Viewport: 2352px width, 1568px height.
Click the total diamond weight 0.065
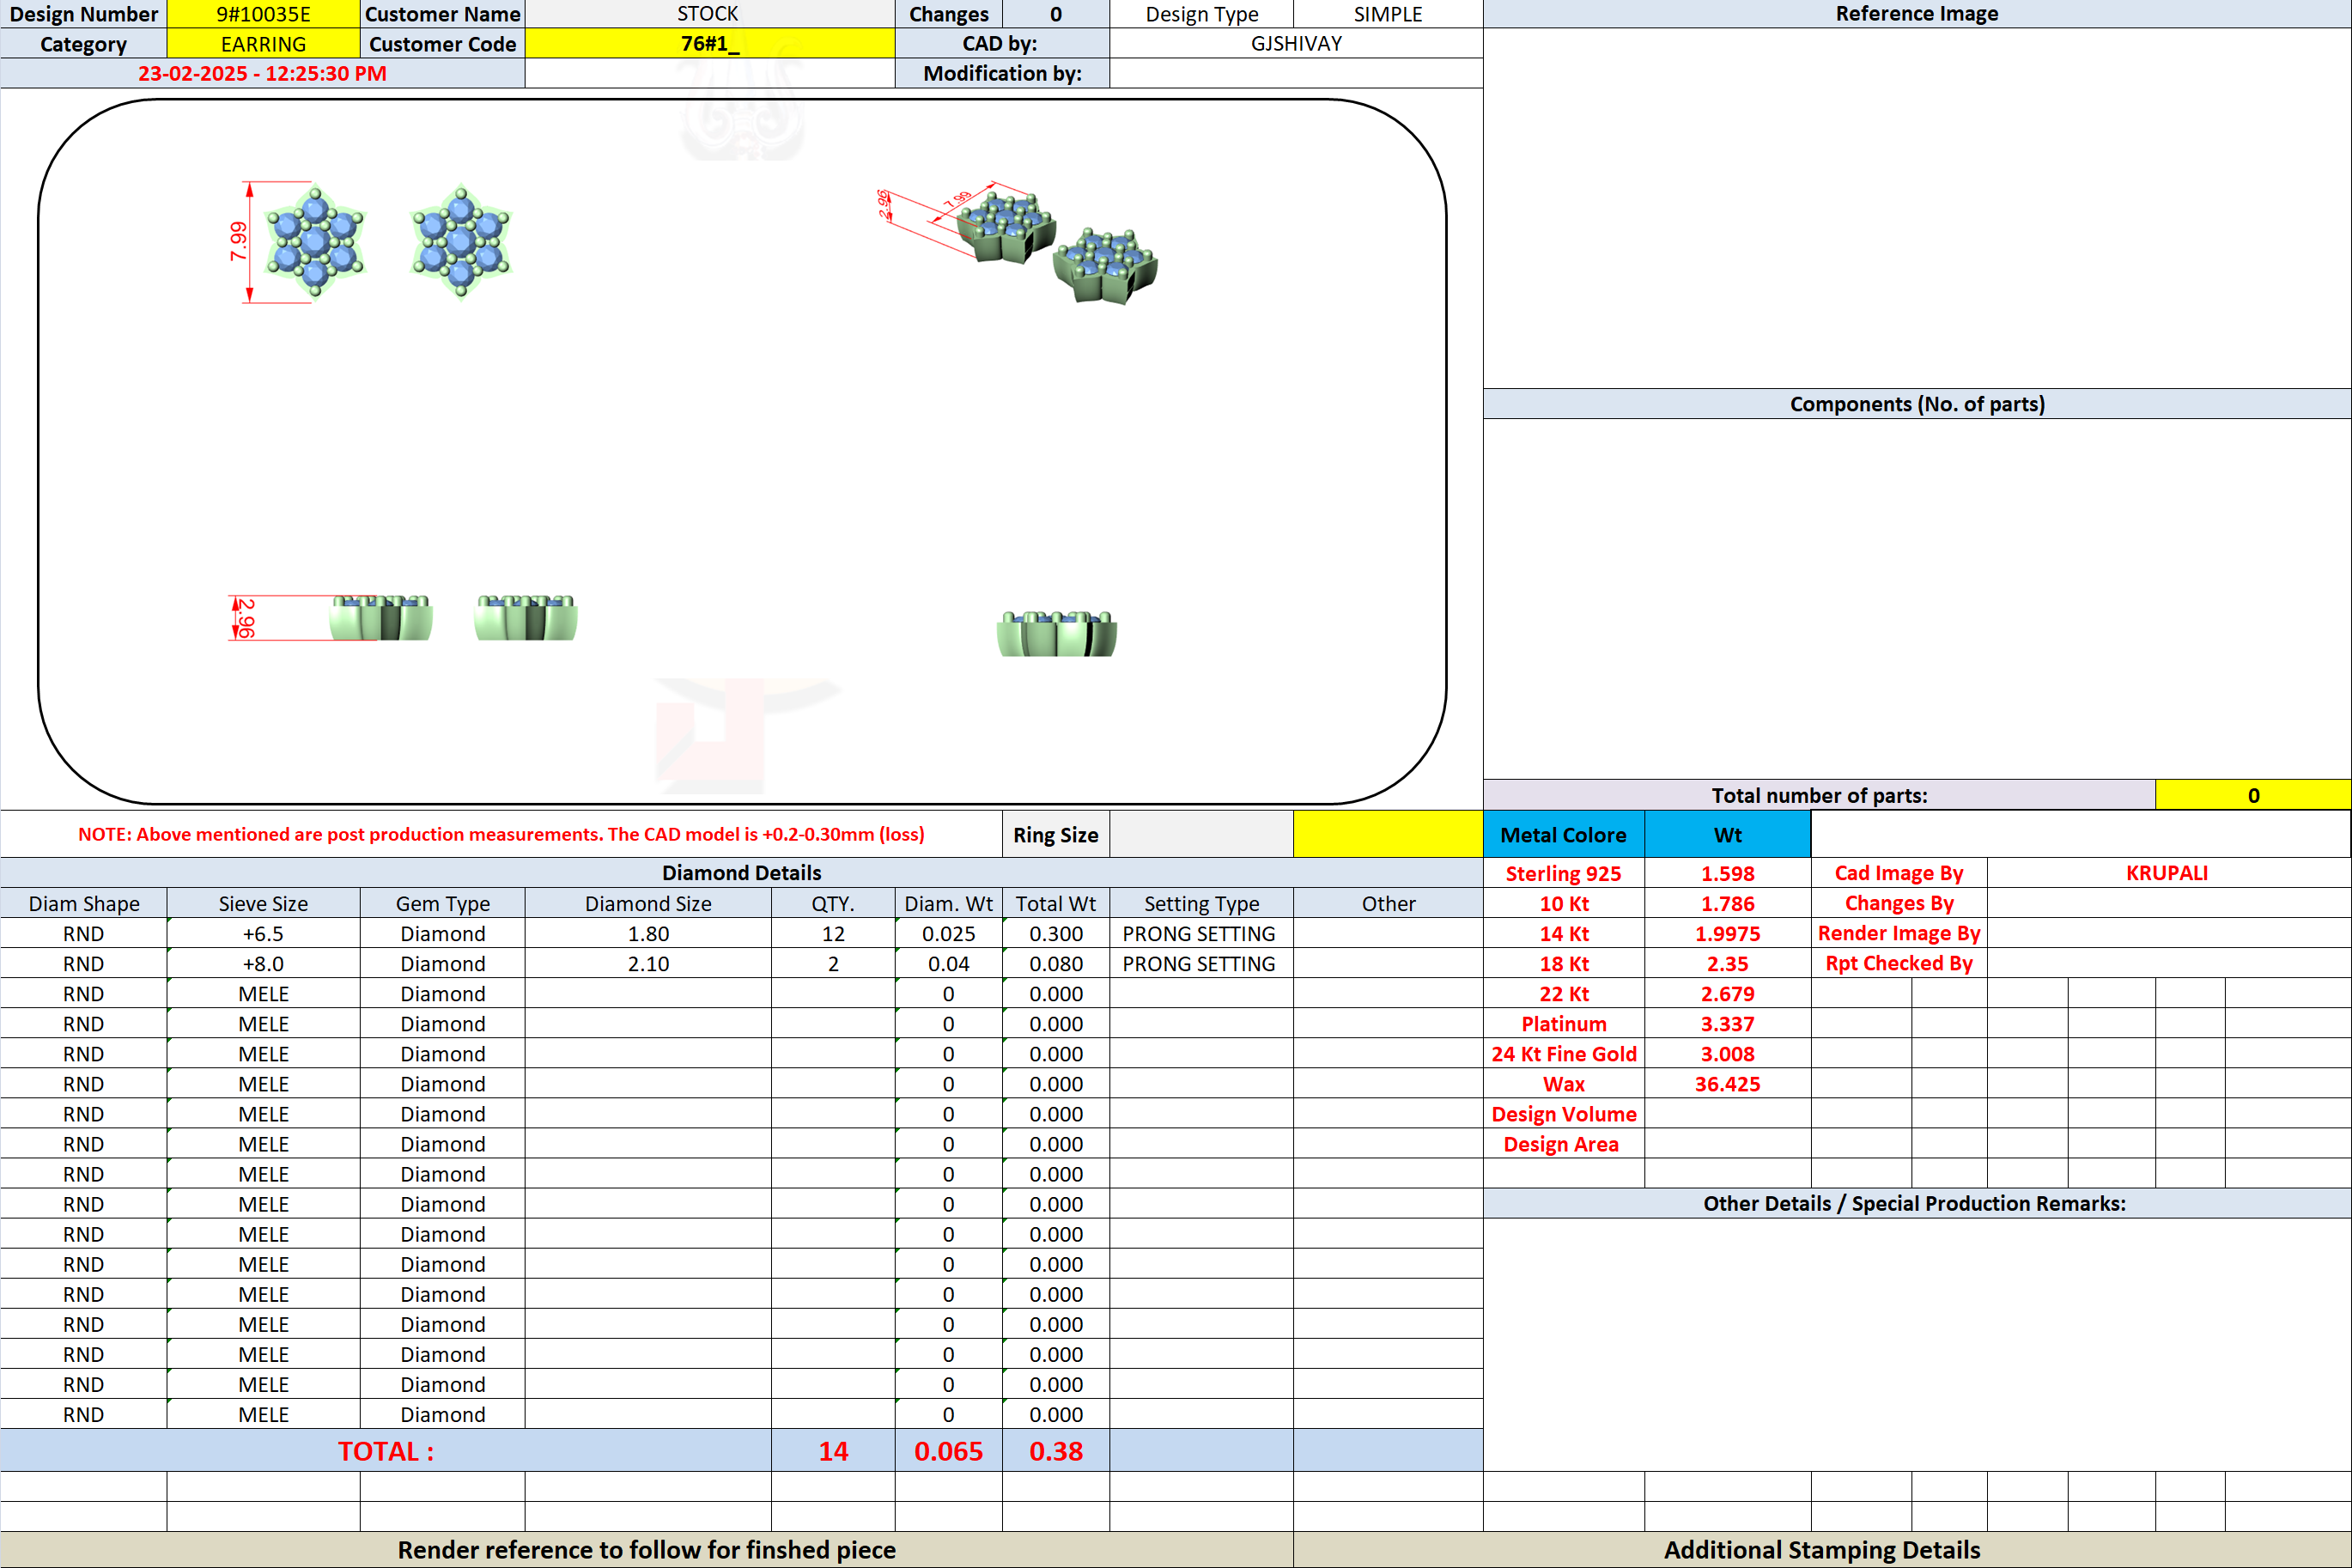click(948, 1451)
